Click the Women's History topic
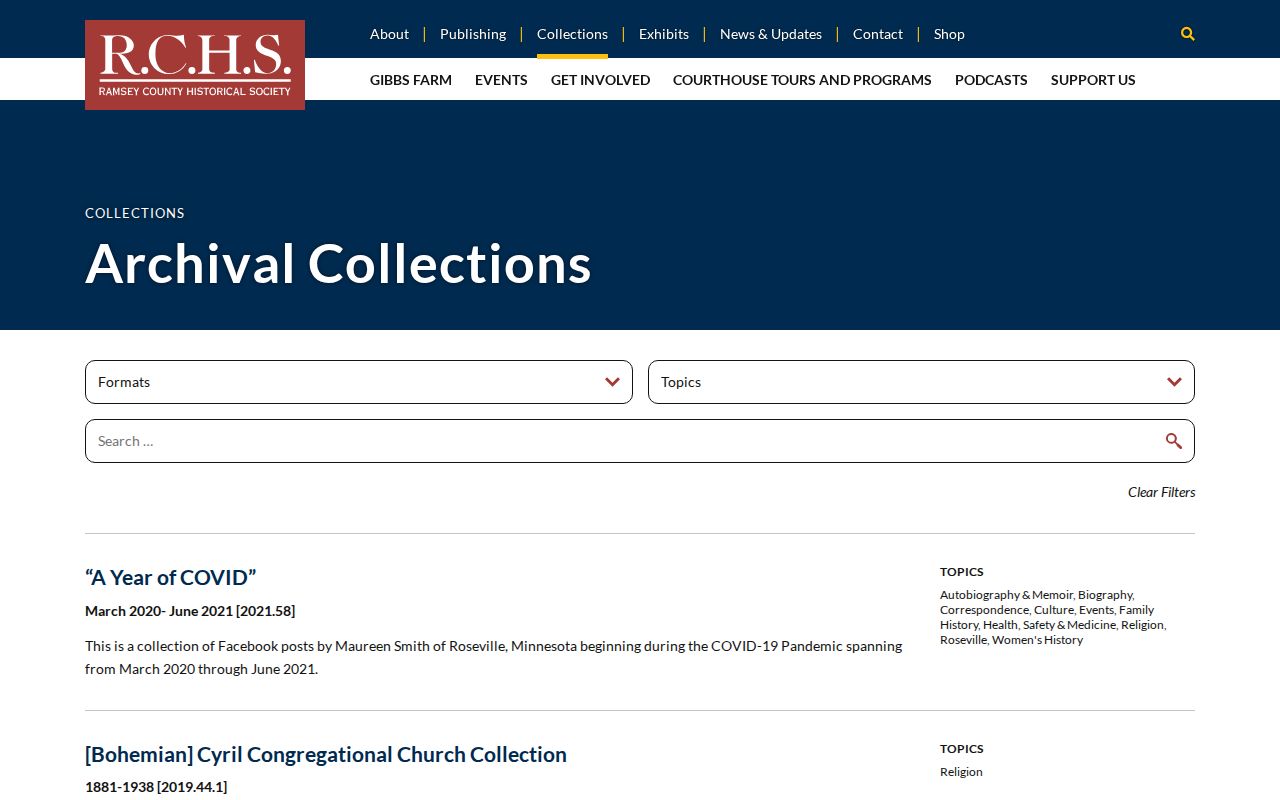This screenshot has height=800, width=1280. 1037,640
